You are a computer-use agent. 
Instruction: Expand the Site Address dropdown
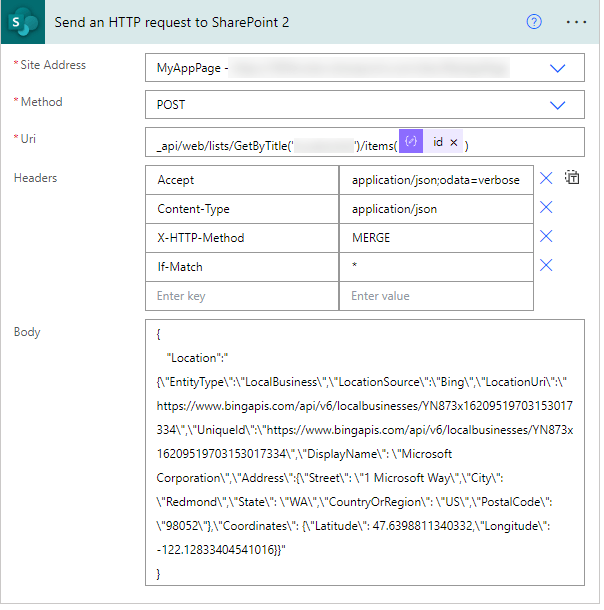[557, 68]
